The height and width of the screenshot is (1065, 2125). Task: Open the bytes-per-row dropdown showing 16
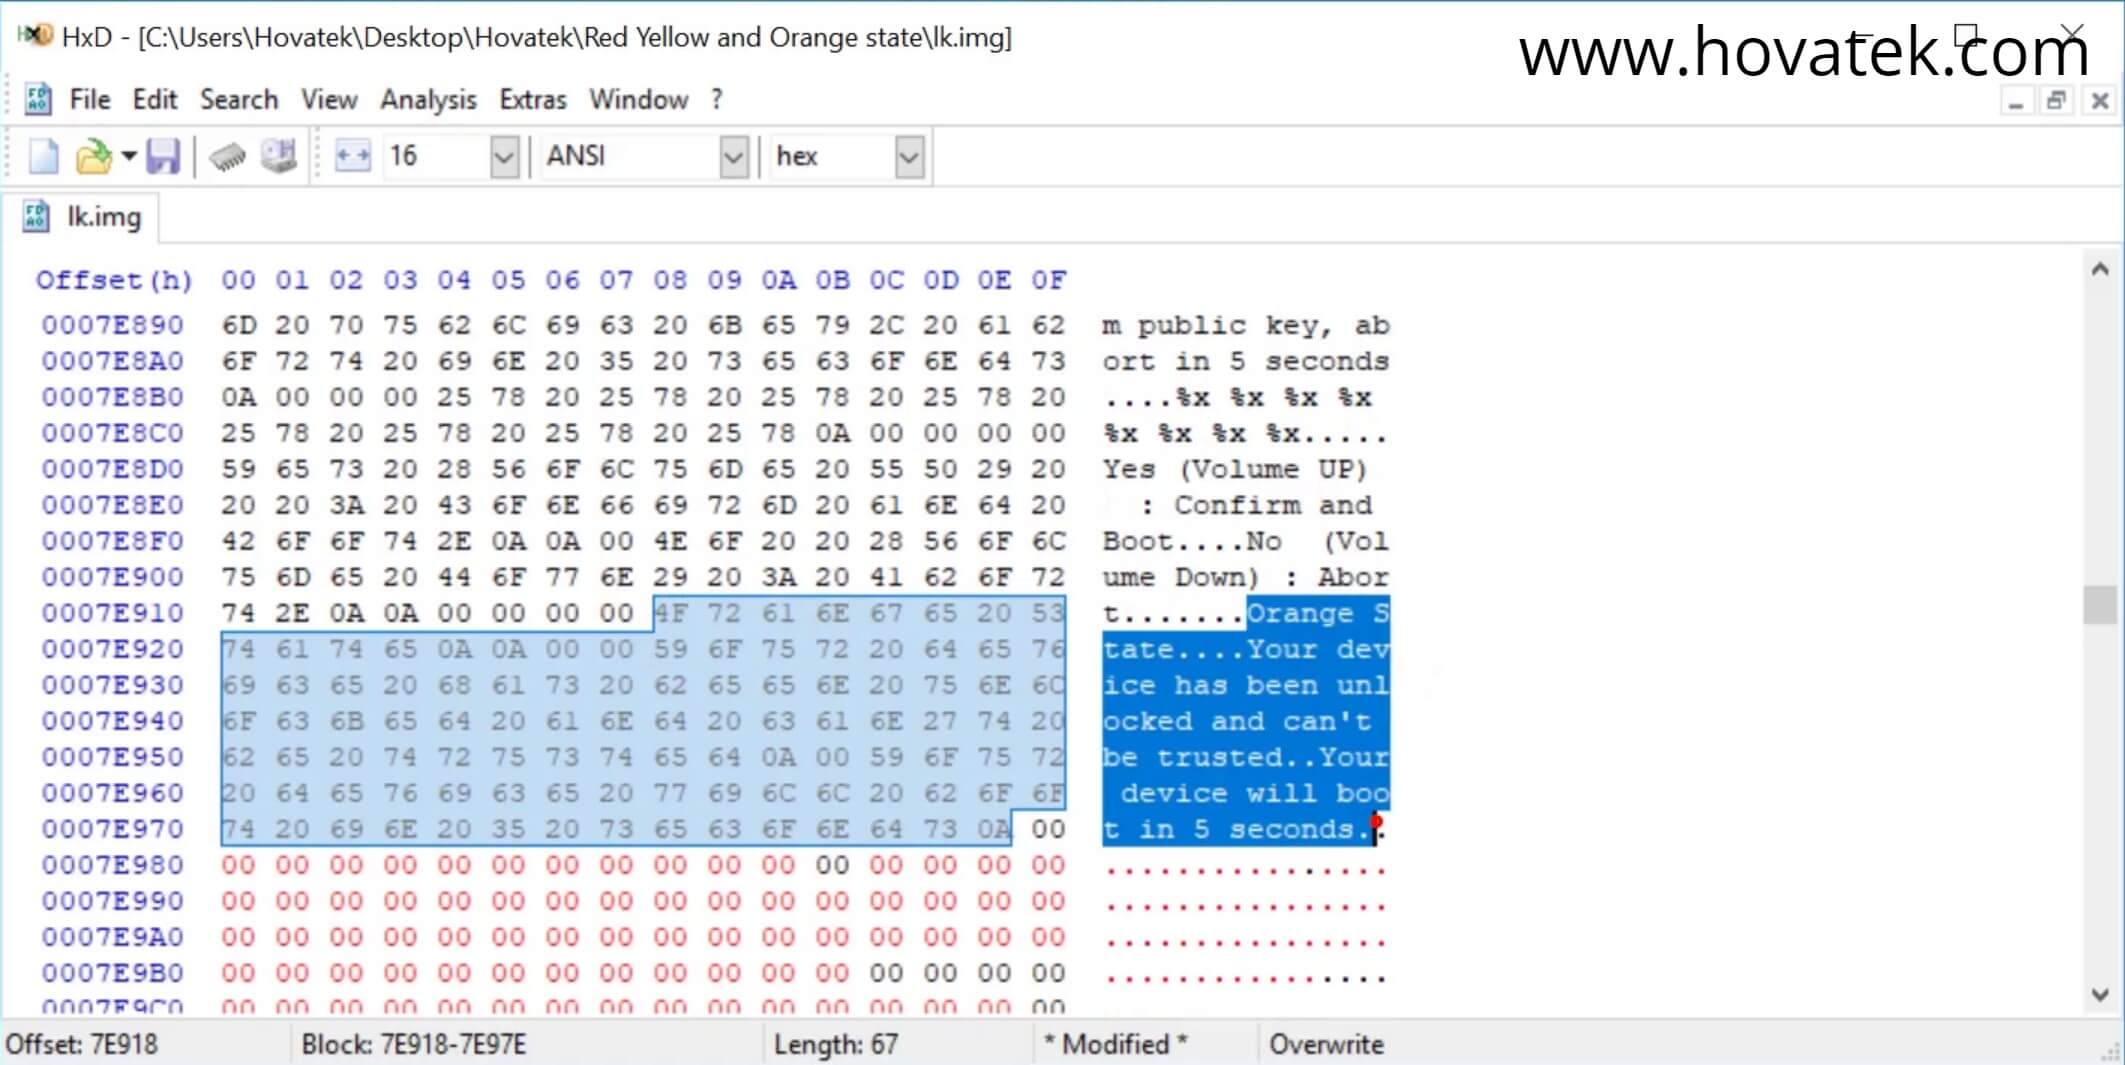tap(504, 156)
